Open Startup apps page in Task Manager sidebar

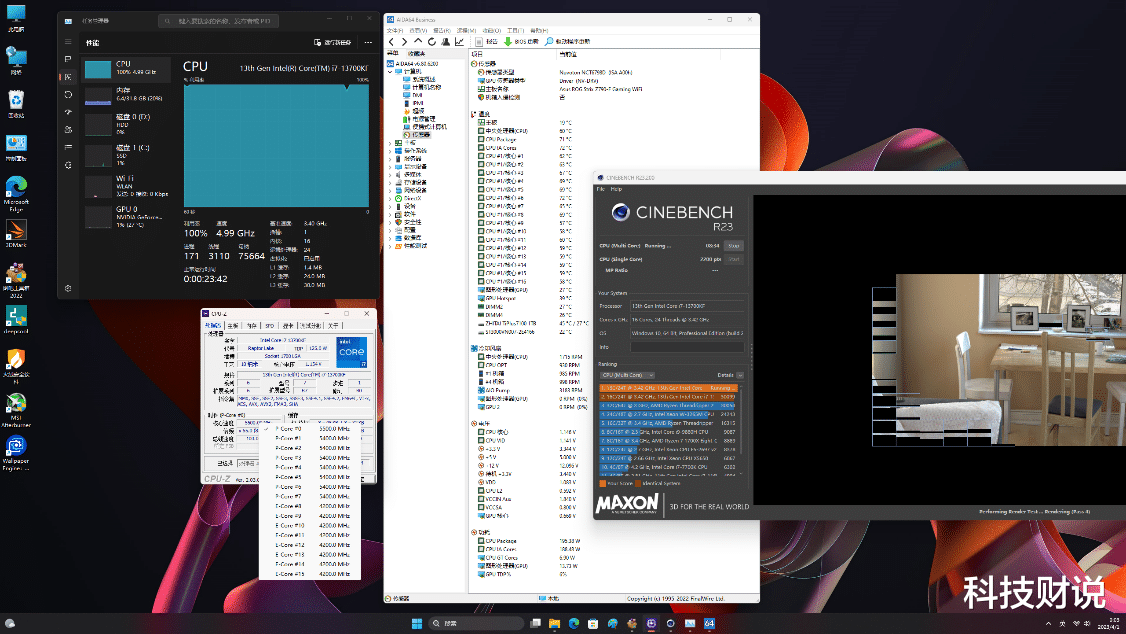pyautogui.click(x=68, y=112)
